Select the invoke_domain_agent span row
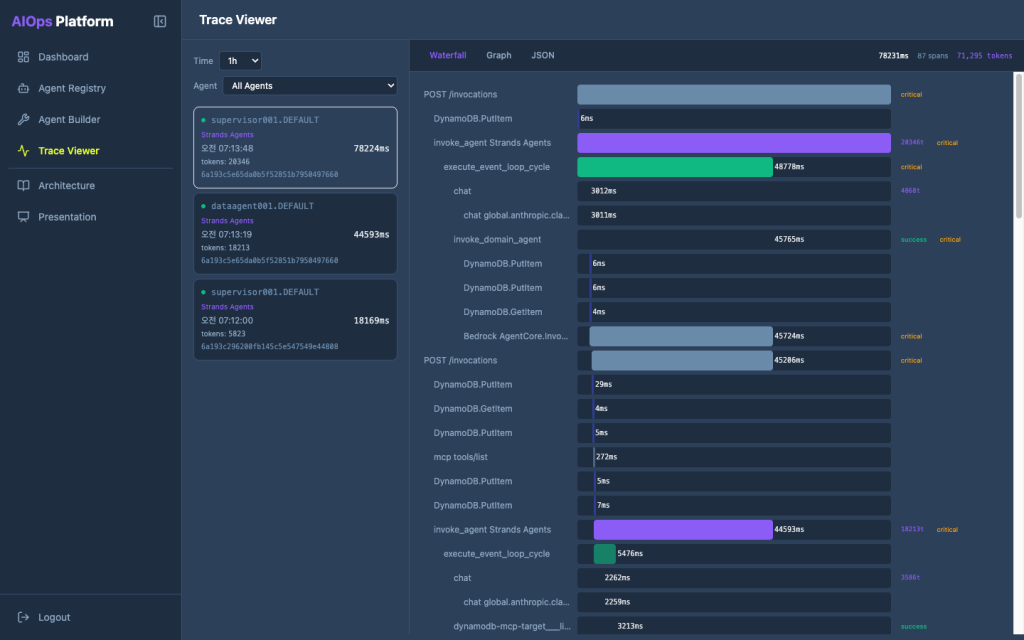 (657, 240)
